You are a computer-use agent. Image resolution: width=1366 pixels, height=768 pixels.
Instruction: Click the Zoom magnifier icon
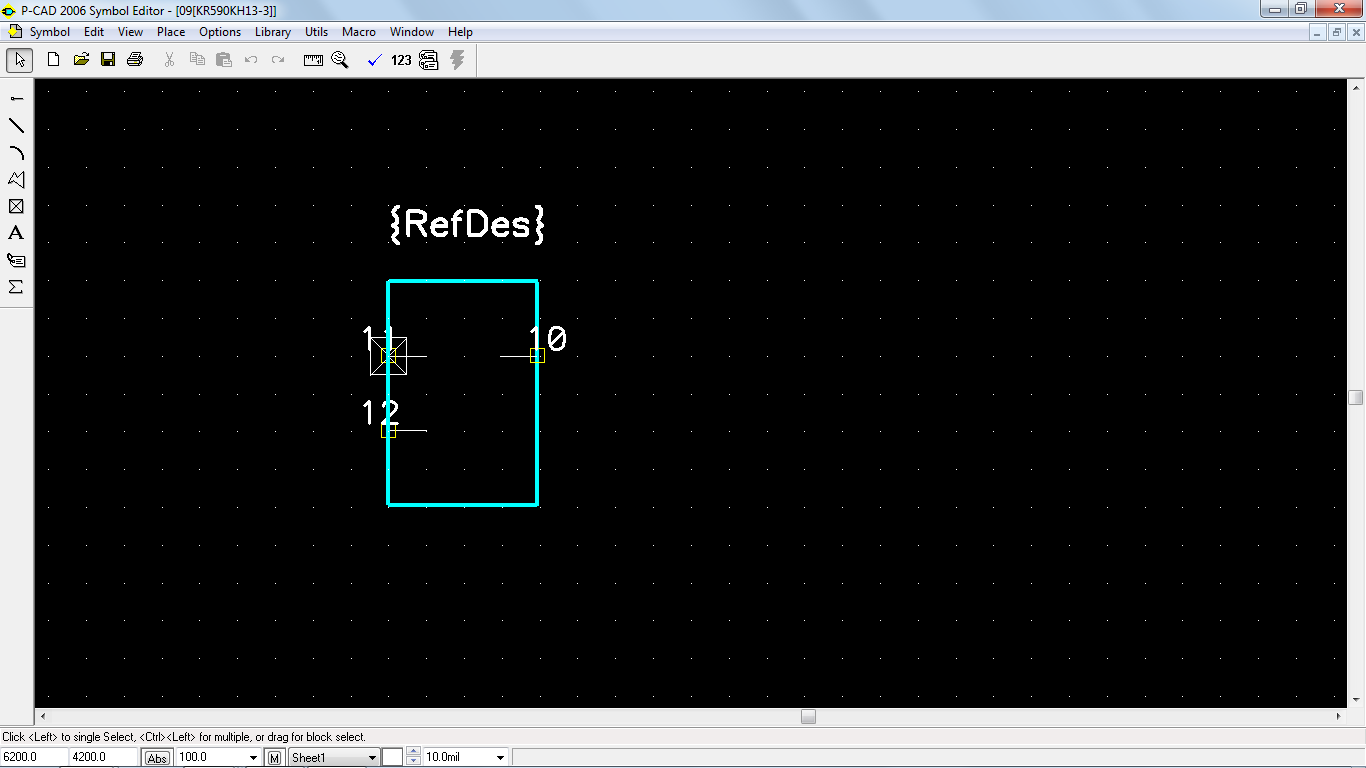(x=340, y=60)
